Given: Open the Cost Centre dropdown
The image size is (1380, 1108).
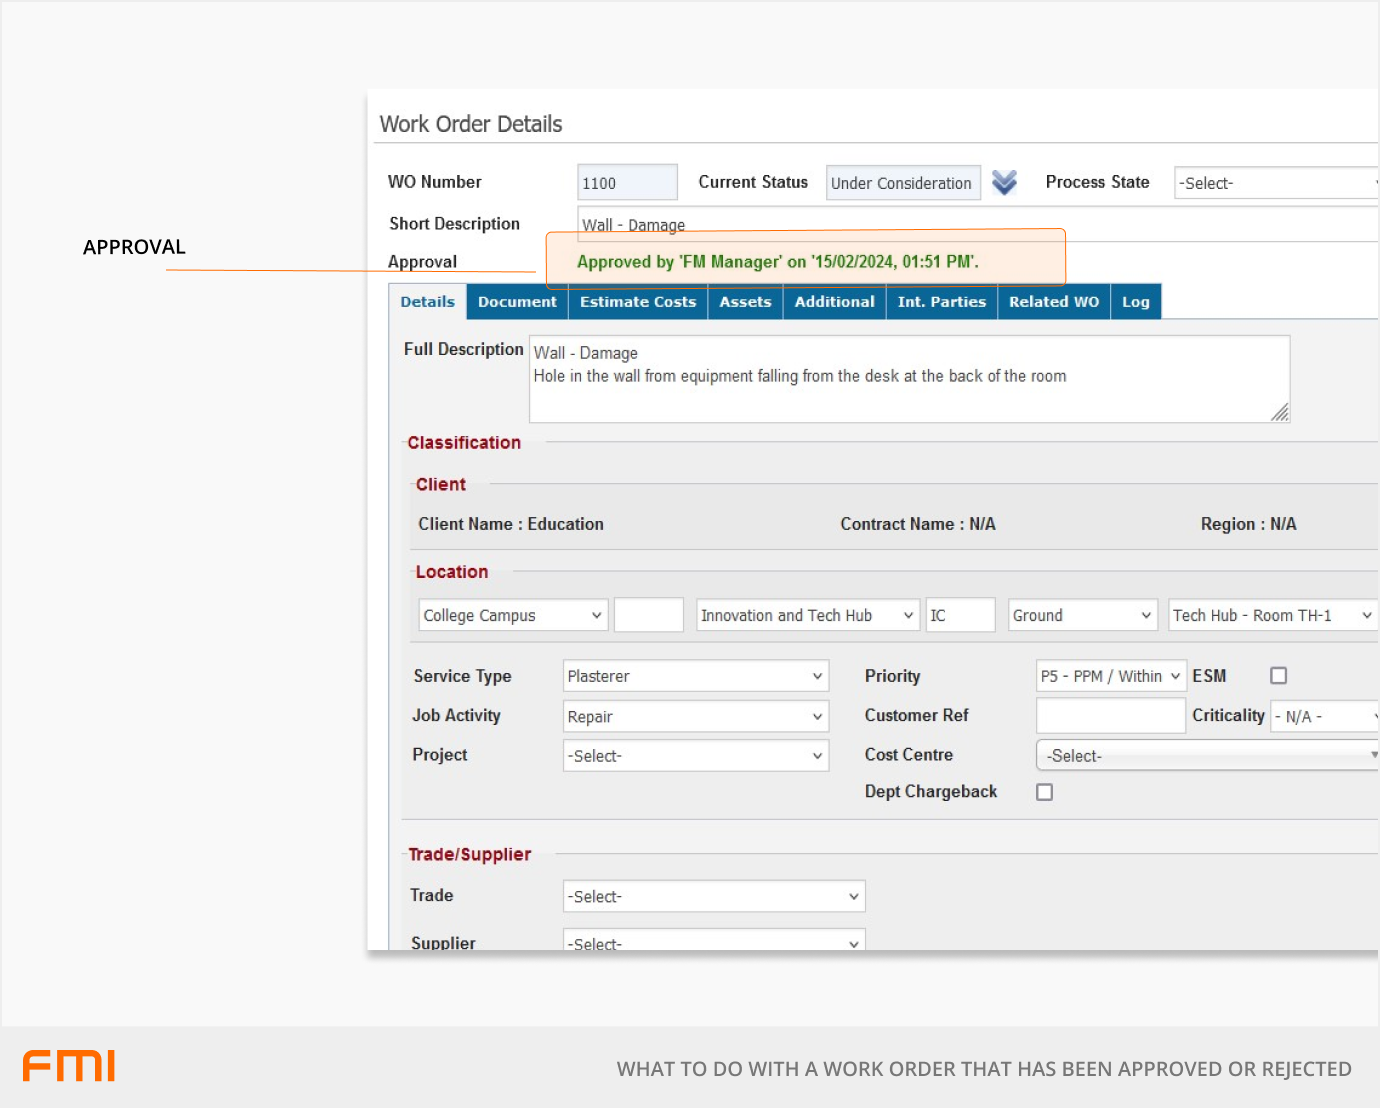Looking at the screenshot, I should click(1208, 756).
